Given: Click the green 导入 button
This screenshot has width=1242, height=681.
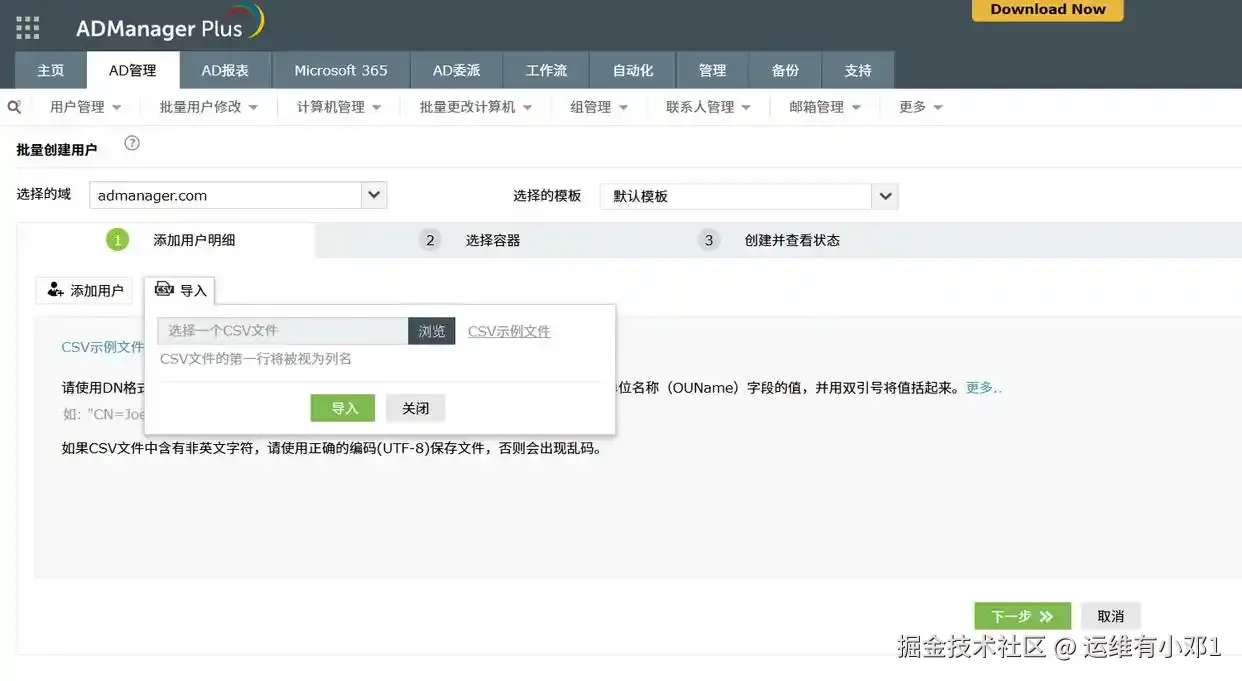Looking at the screenshot, I should click(x=343, y=408).
